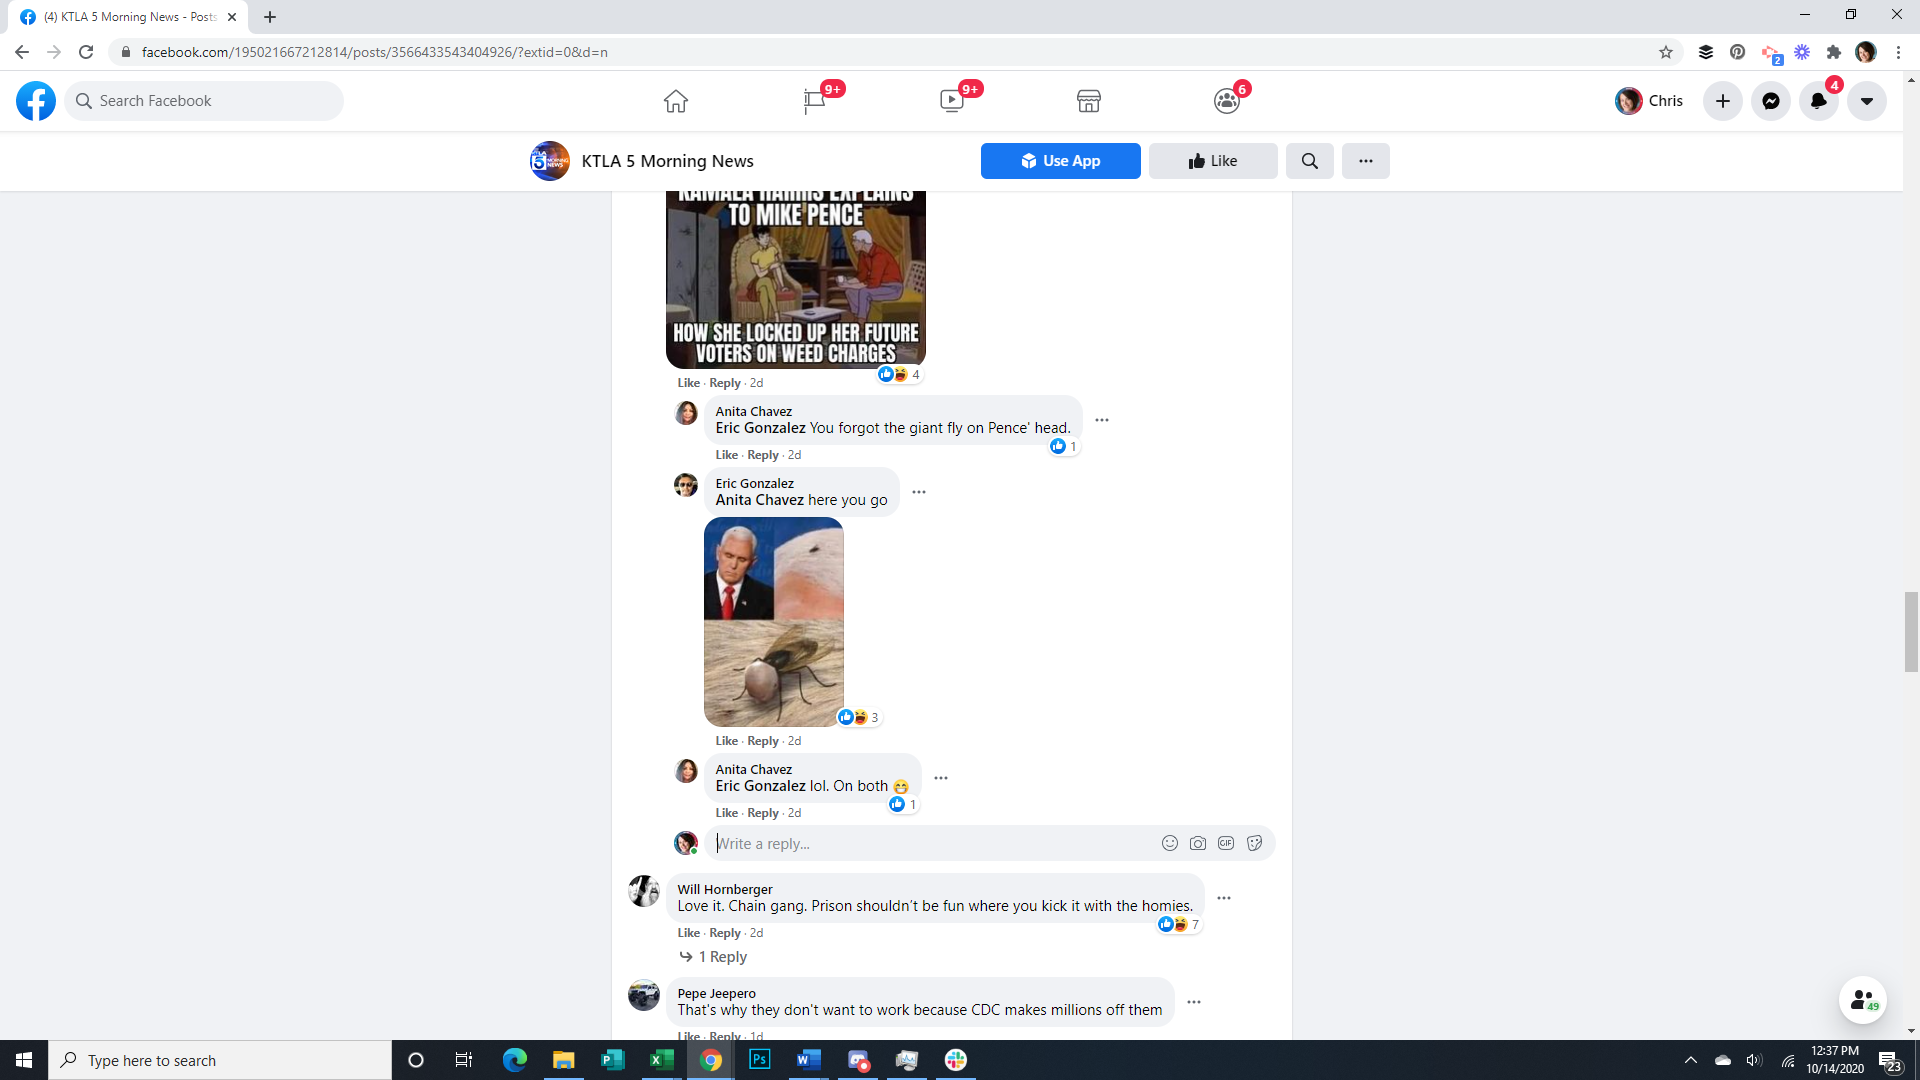Click the blue Use App button
This screenshot has width=1920, height=1080.
(x=1060, y=161)
